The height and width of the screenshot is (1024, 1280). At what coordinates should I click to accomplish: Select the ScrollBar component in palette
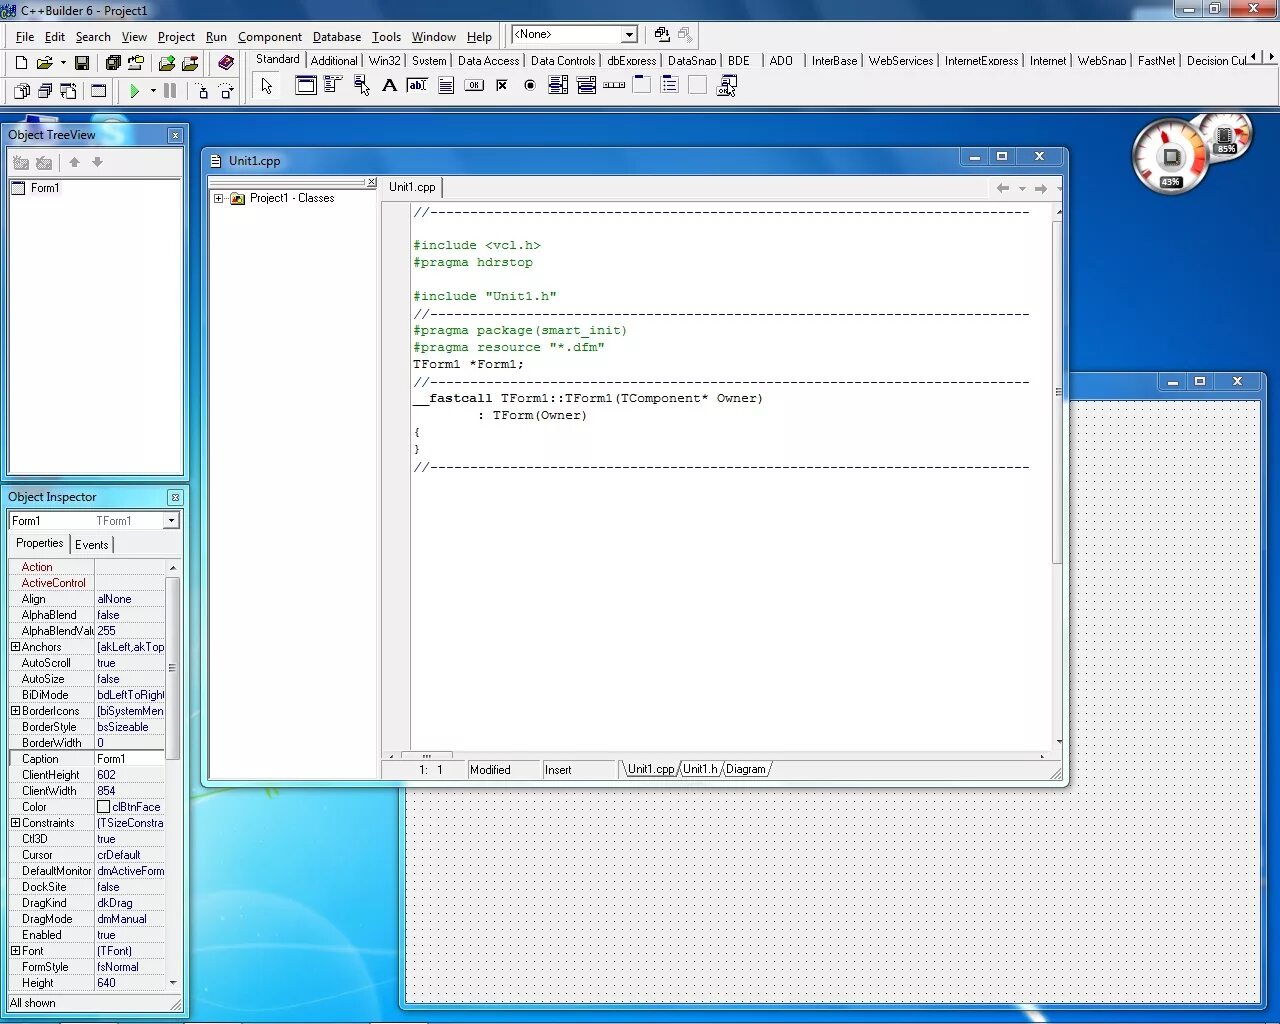coord(614,85)
